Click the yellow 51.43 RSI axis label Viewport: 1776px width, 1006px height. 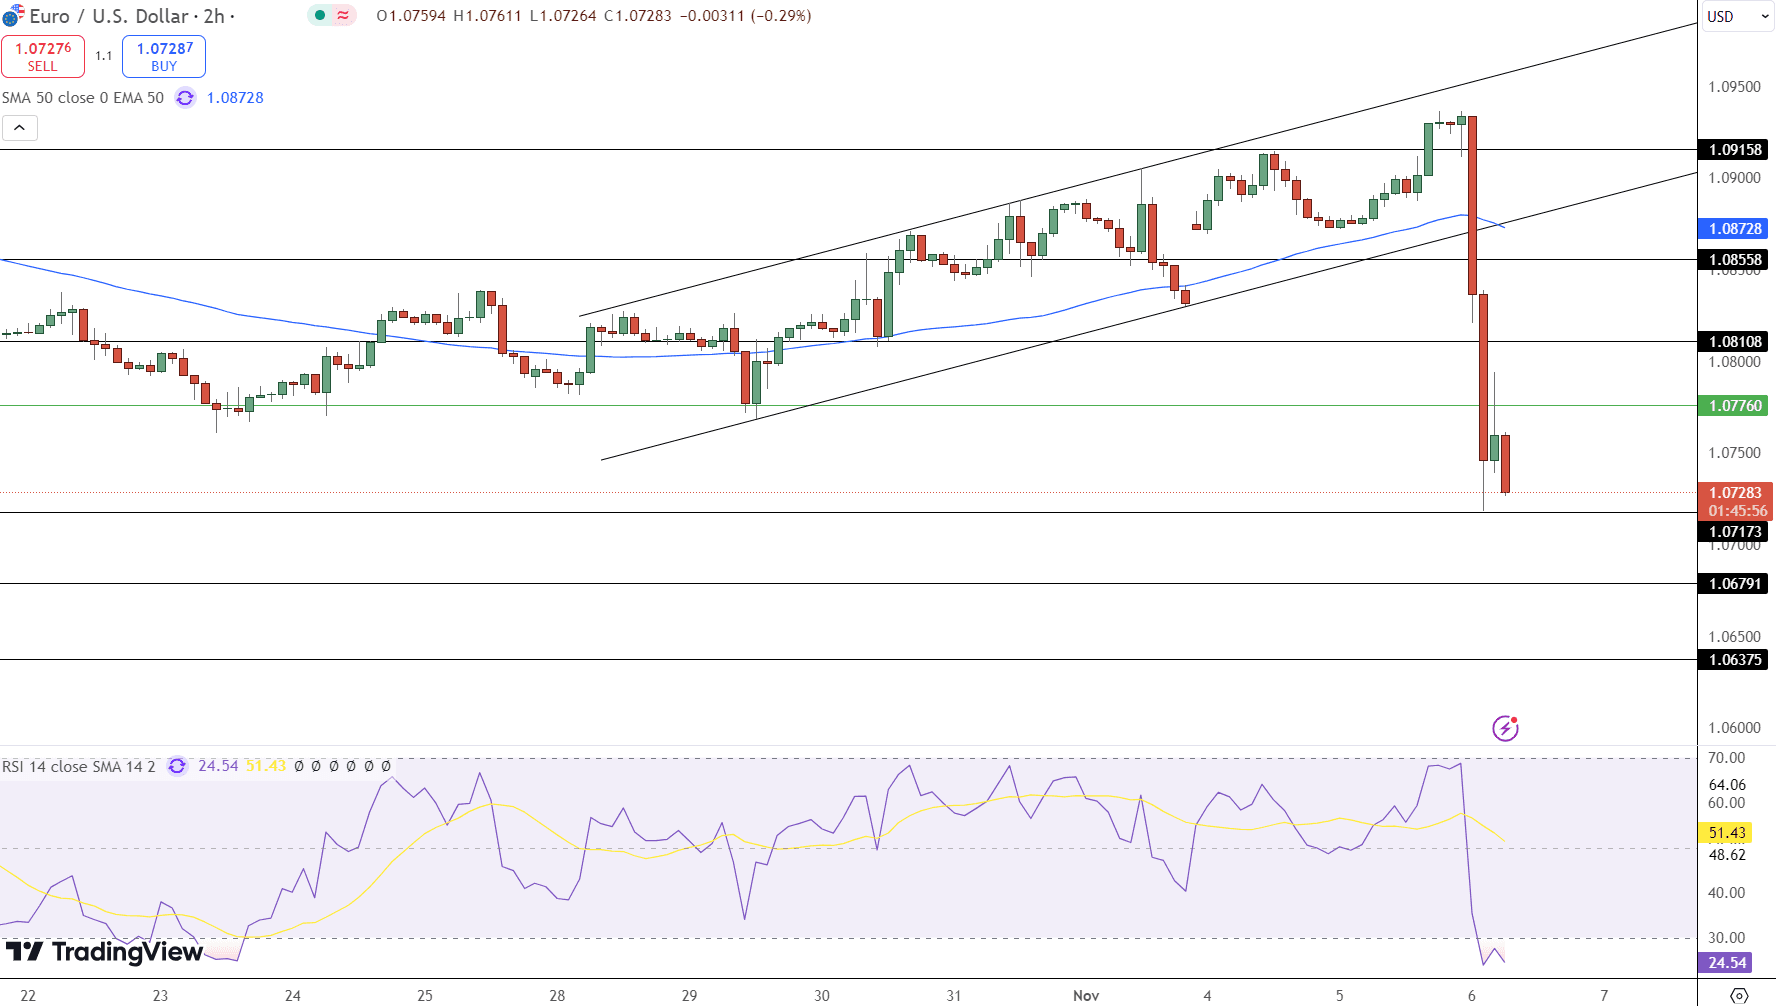pos(1725,833)
